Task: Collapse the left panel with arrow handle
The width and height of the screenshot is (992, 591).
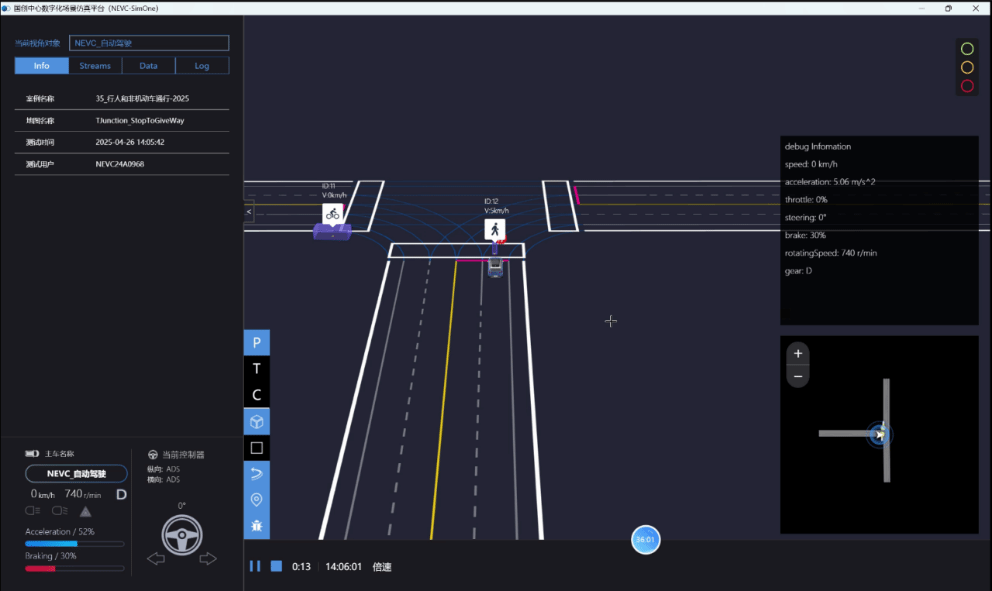Action: (x=249, y=212)
